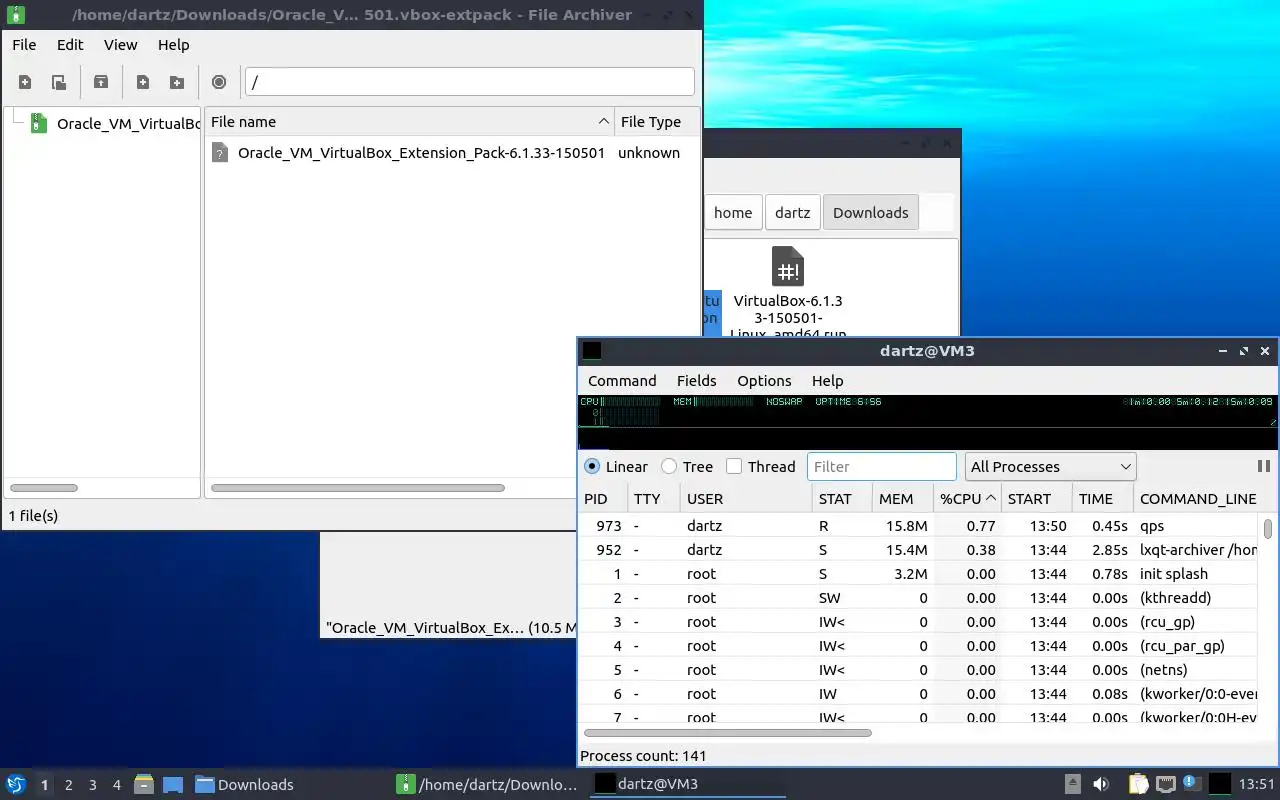Open the File menu in File Archiver
Screen dimensions: 1280x800
pos(24,45)
